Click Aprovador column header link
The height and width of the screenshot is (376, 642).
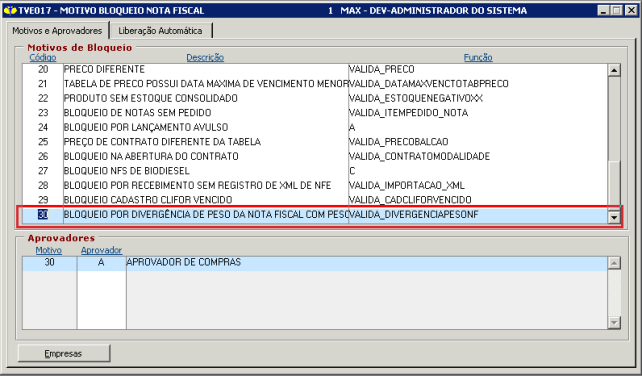pyautogui.click(x=101, y=250)
